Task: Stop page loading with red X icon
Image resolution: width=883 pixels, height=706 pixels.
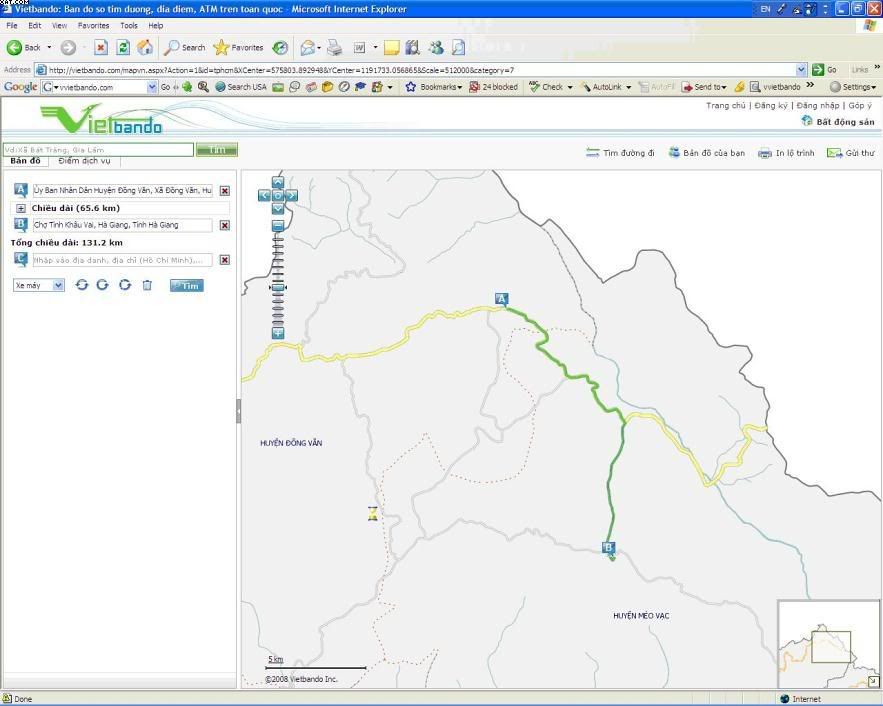Action: coord(101,48)
